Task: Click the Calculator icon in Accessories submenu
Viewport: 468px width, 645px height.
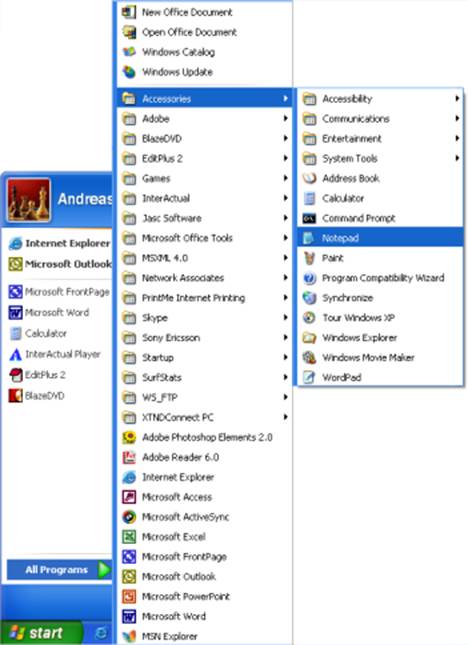Action: [309, 198]
